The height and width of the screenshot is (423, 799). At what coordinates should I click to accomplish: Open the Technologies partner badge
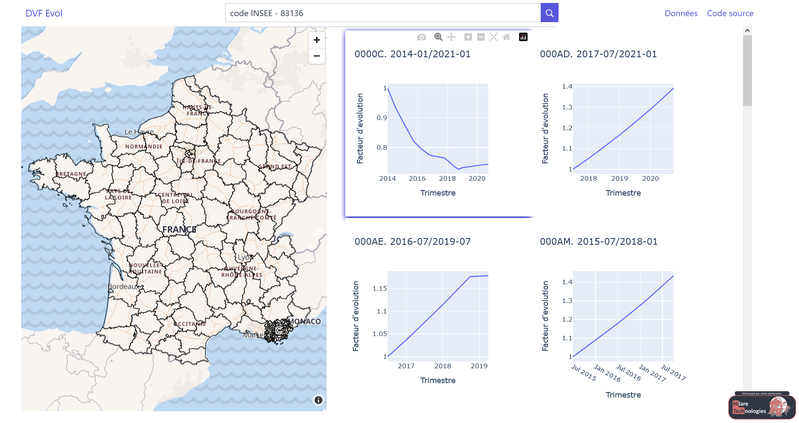[762, 406]
